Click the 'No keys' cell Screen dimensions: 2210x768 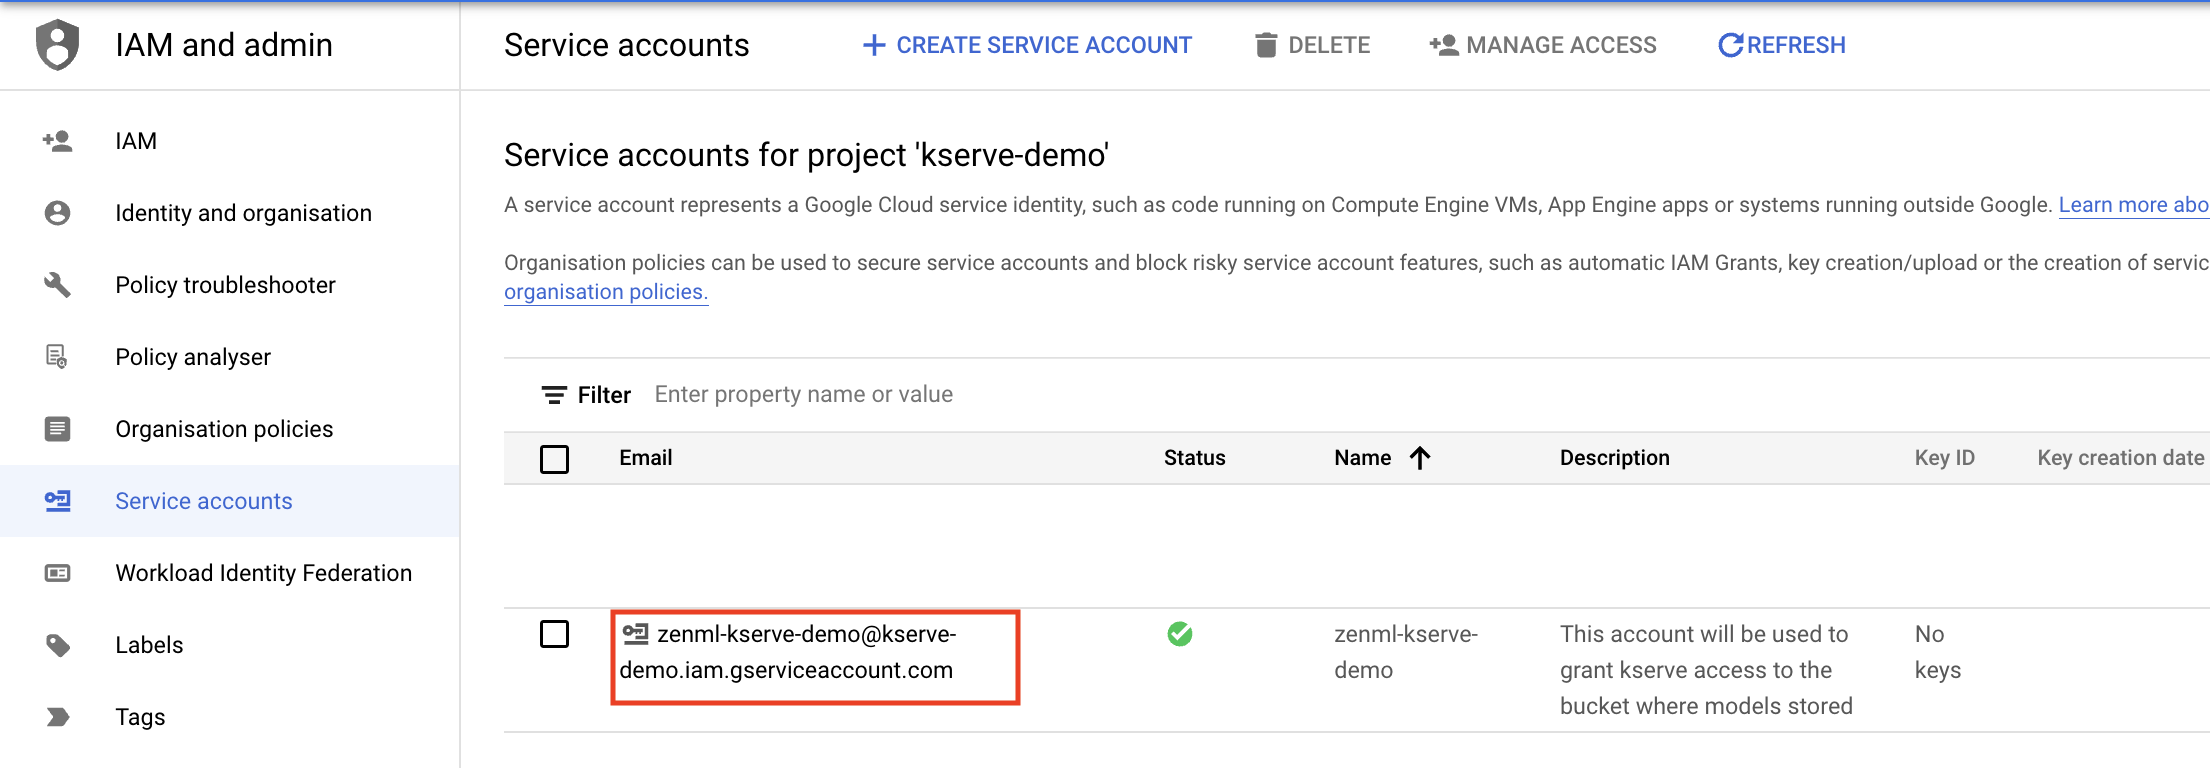coord(1938,652)
